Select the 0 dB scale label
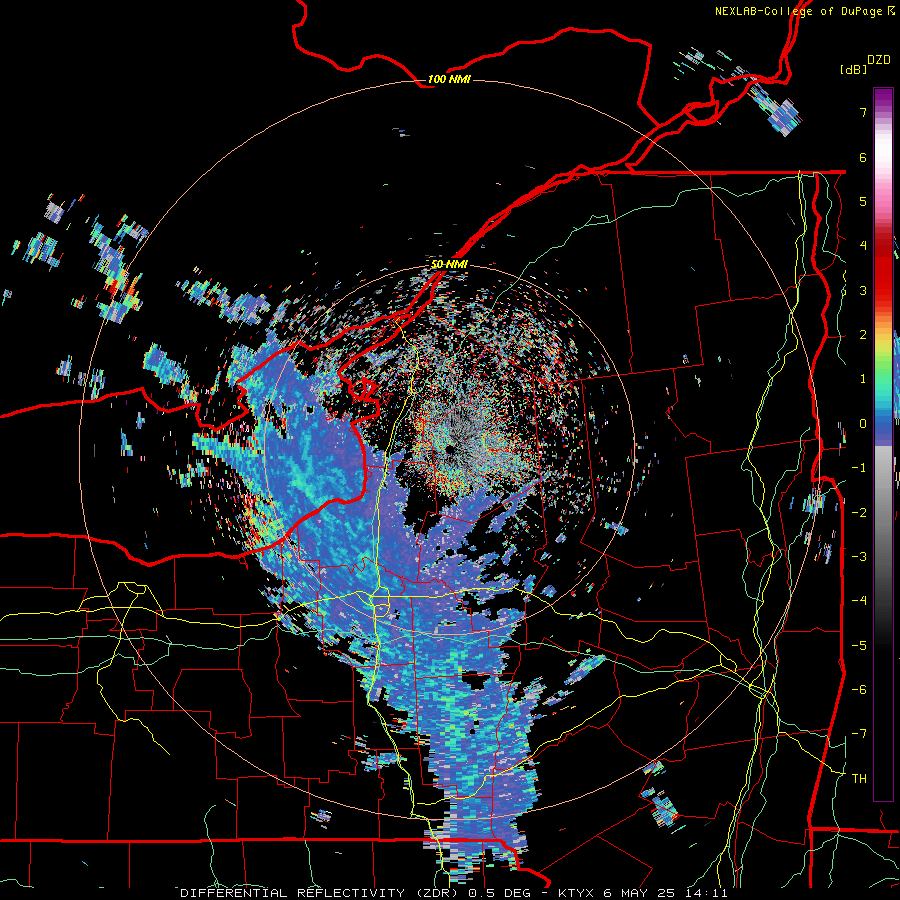The width and height of the screenshot is (900, 900). (863, 424)
